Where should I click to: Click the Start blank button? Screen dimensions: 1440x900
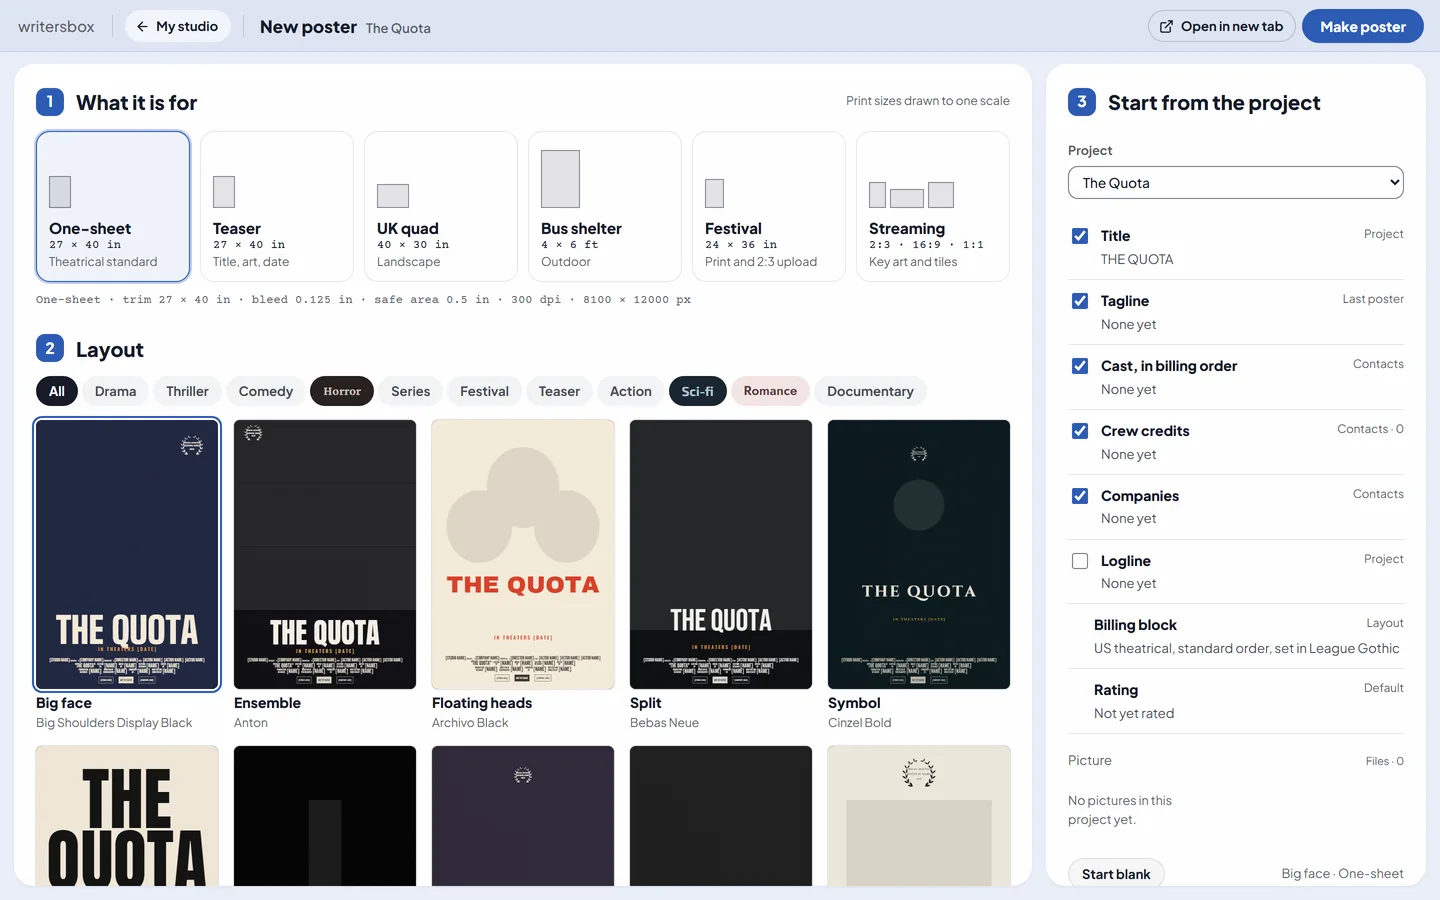pyautogui.click(x=1116, y=873)
